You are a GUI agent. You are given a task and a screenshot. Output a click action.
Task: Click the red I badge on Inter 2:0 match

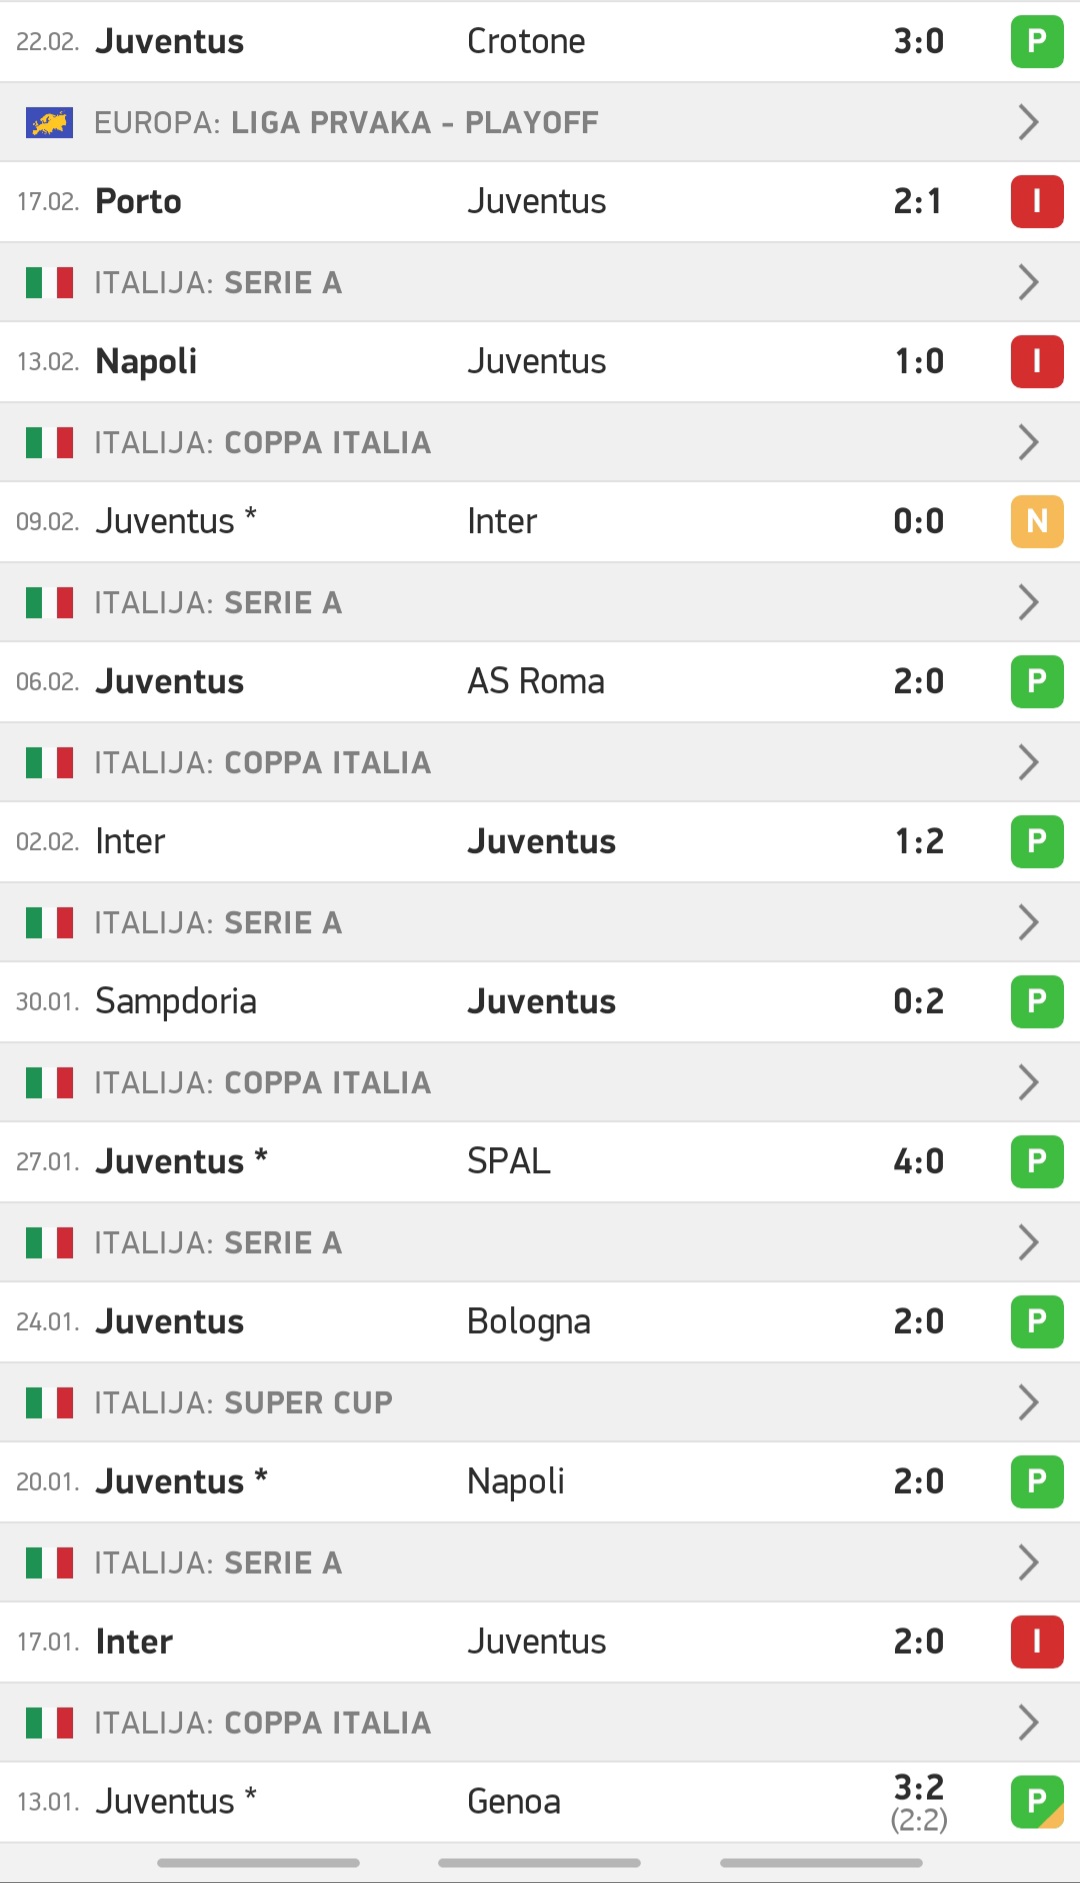coord(1037,1642)
